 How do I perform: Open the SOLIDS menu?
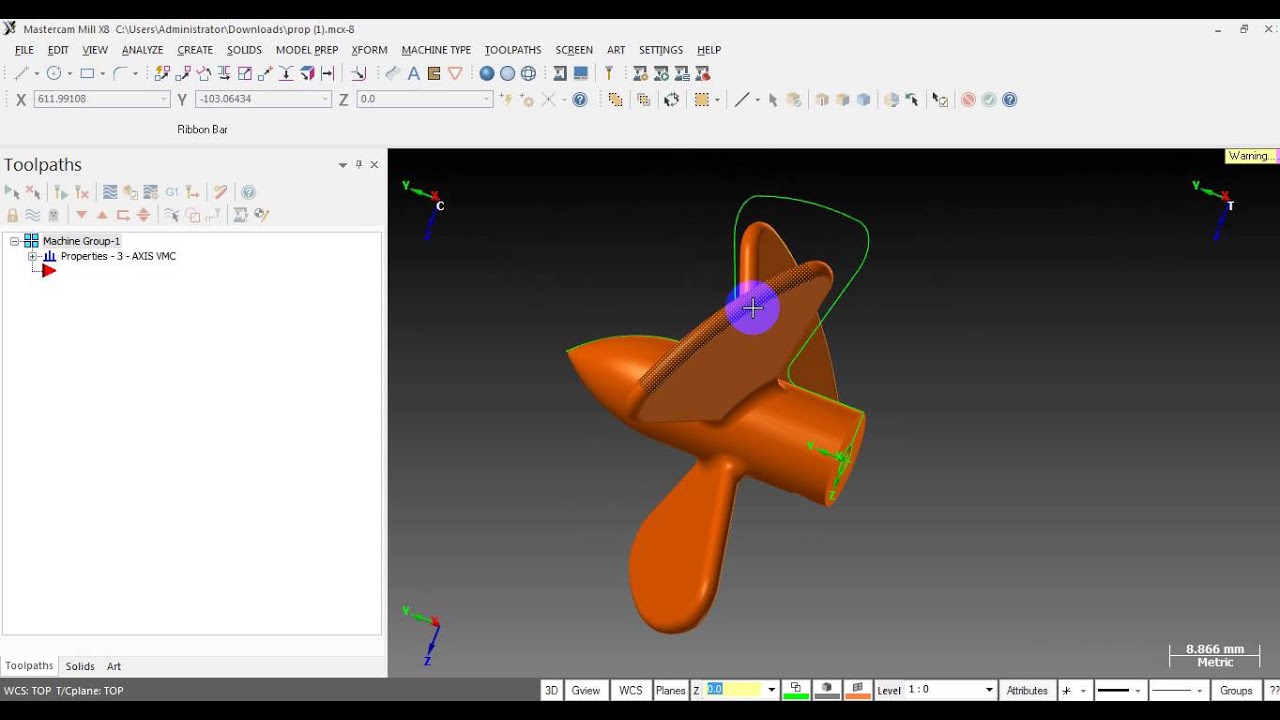point(244,49)
